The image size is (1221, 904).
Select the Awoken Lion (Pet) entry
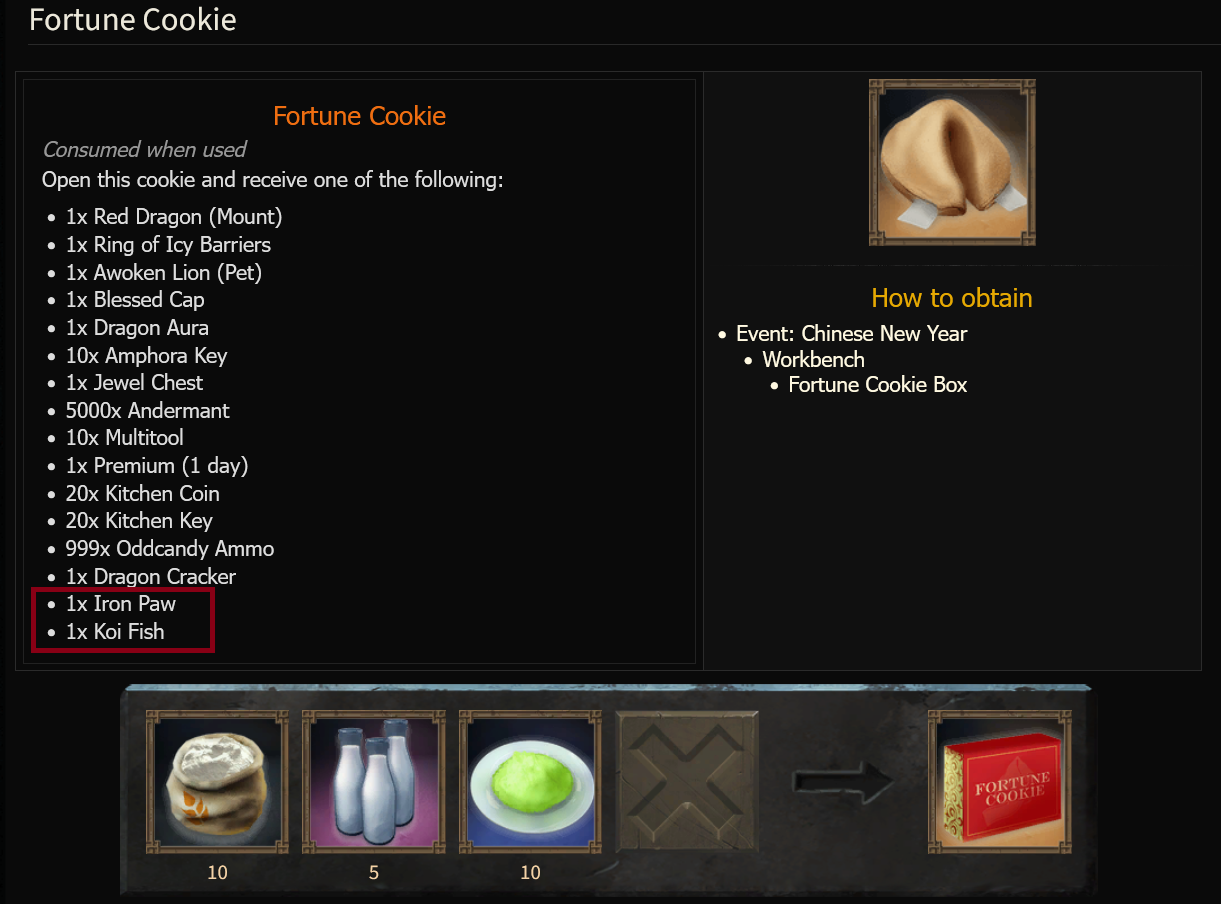pos(164,273)
